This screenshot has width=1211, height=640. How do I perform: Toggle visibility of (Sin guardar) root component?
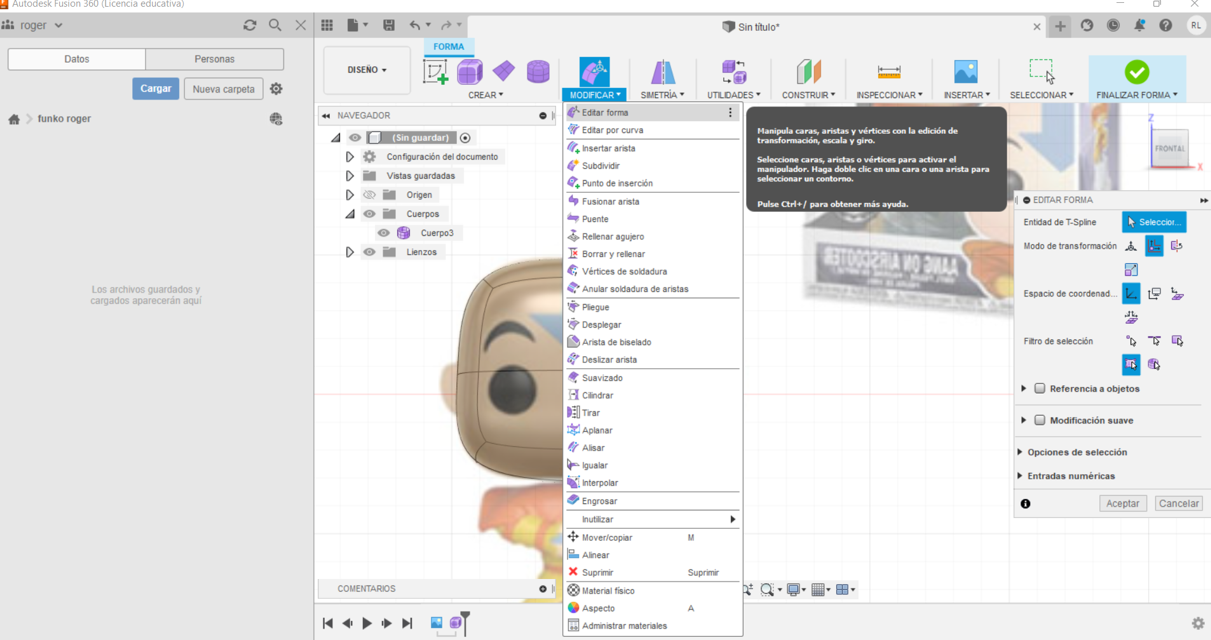click(x=355, y=138)
